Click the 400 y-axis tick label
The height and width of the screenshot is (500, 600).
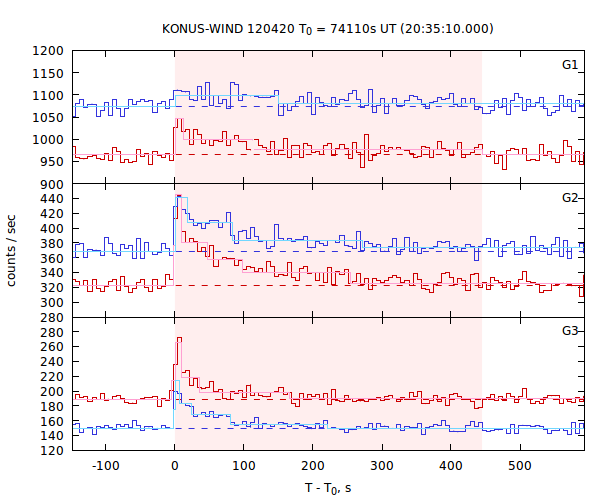[x=52, y=228]
